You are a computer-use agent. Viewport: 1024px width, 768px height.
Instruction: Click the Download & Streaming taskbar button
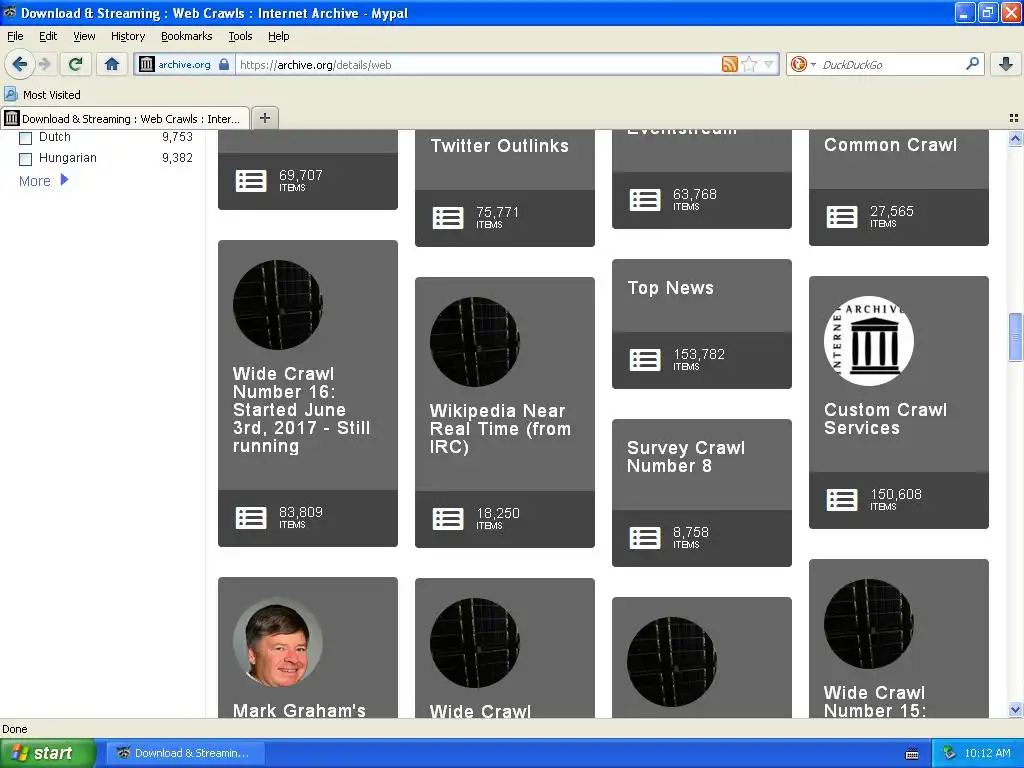click(186, 753)
